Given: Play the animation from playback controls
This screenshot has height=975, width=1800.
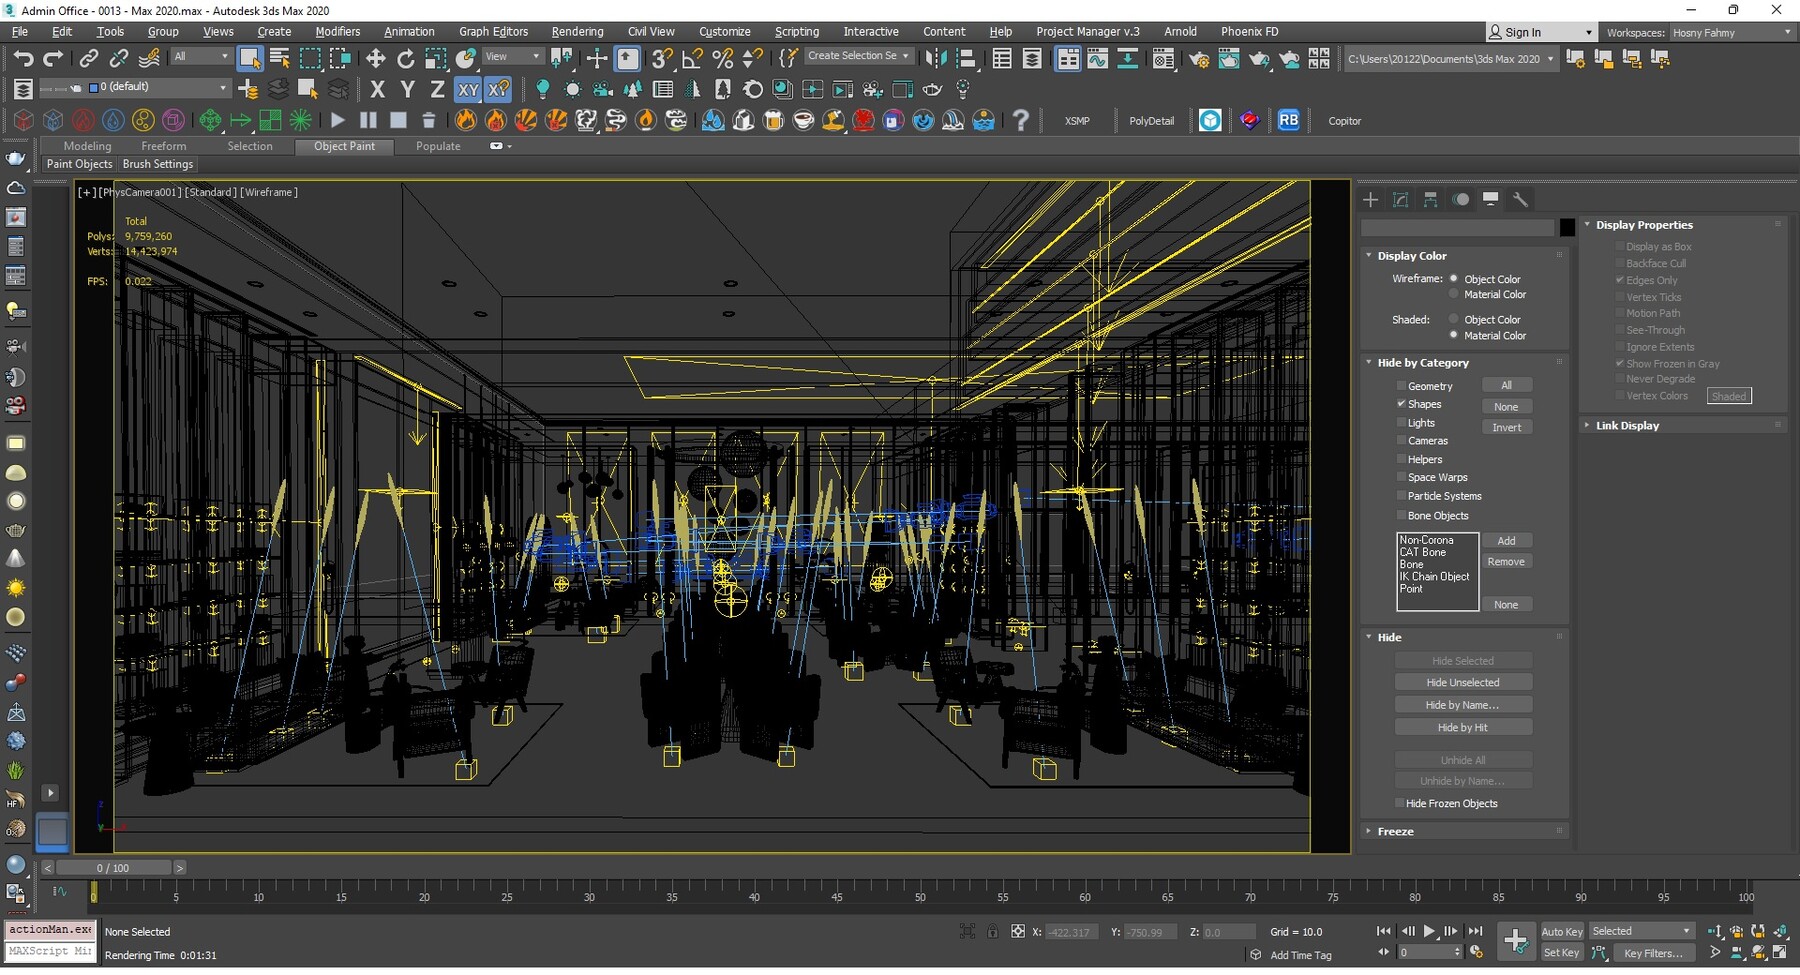Looking at the screenshot, I should 1429,931.
